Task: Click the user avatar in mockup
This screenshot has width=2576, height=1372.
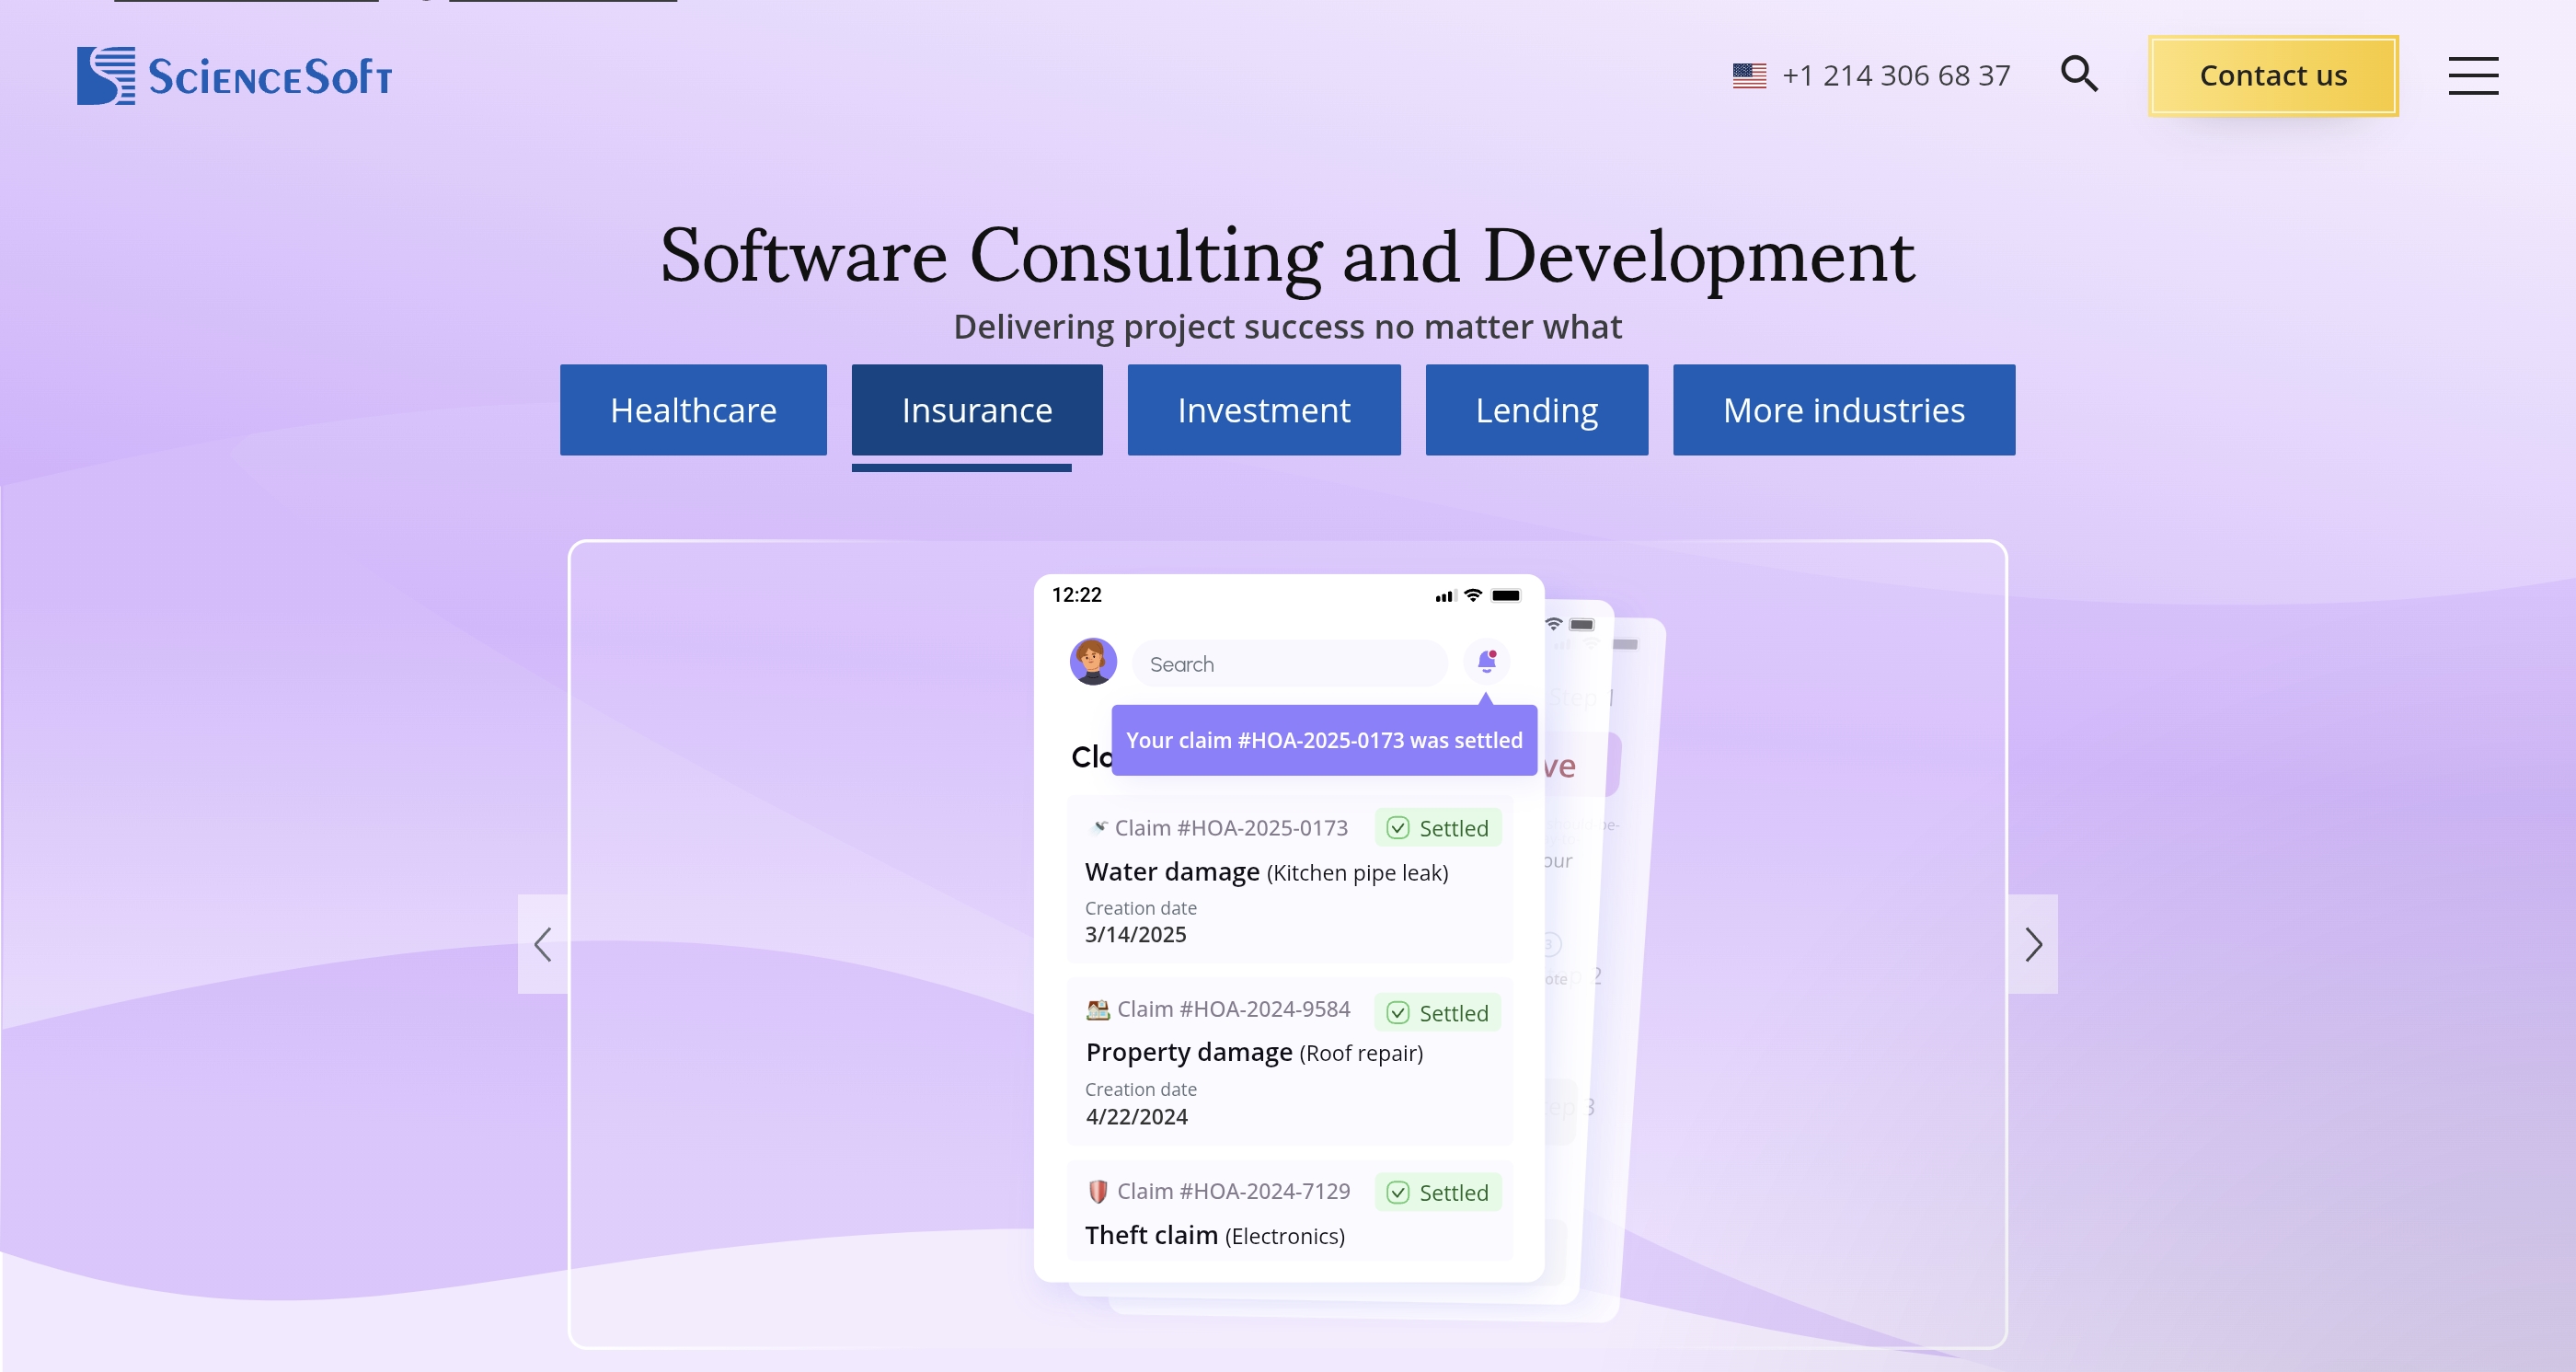Action: click(x=1093, y=662)
